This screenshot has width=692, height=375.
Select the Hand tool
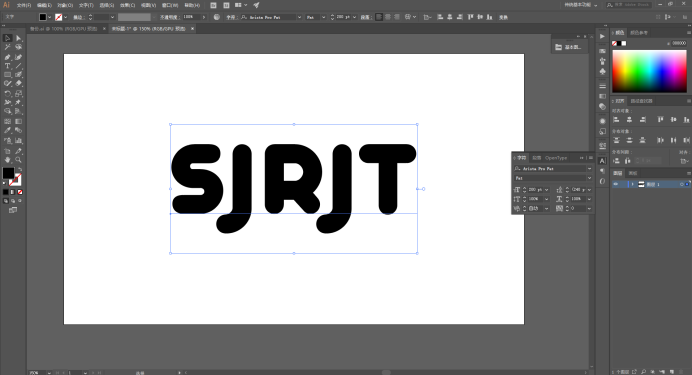point(8,160)
